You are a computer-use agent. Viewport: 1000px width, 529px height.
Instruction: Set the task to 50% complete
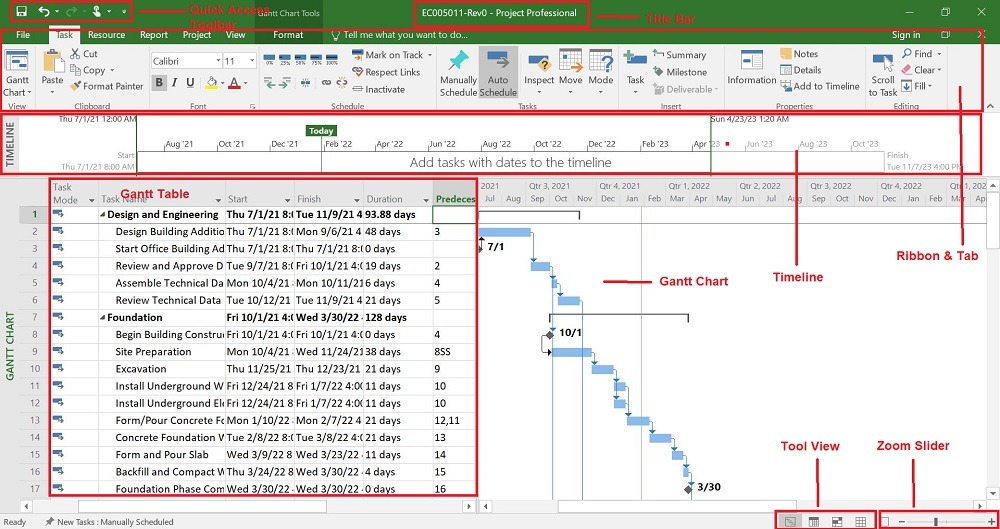pos(301,59)
